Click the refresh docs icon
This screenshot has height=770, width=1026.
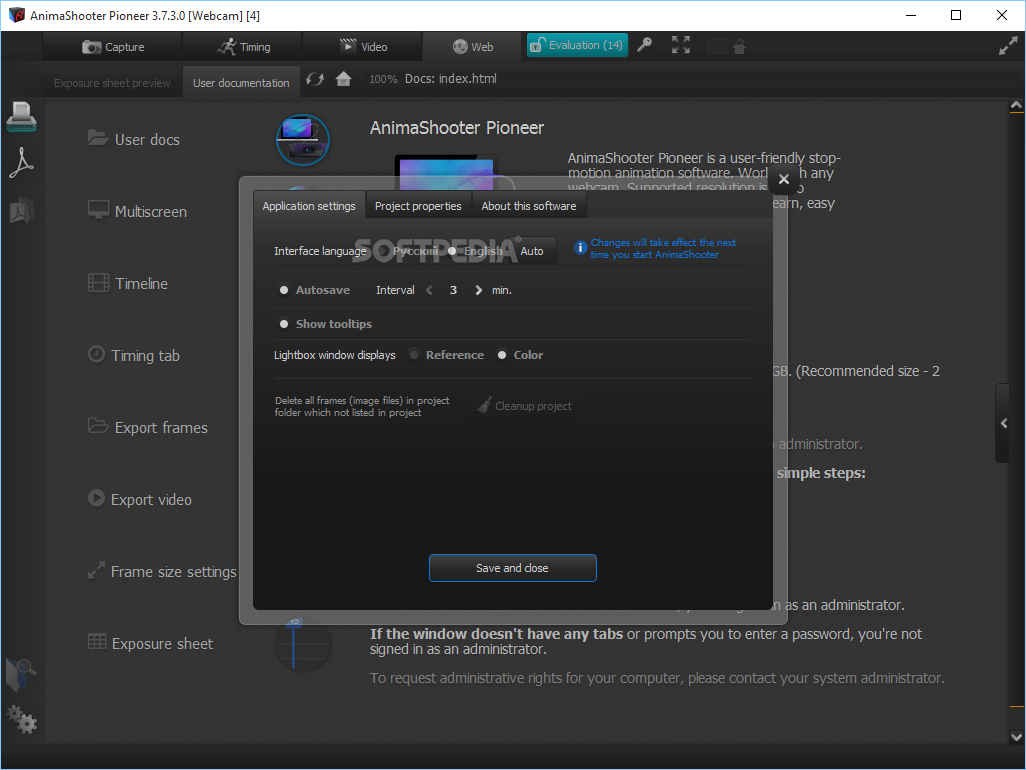[x=315, y=79]
